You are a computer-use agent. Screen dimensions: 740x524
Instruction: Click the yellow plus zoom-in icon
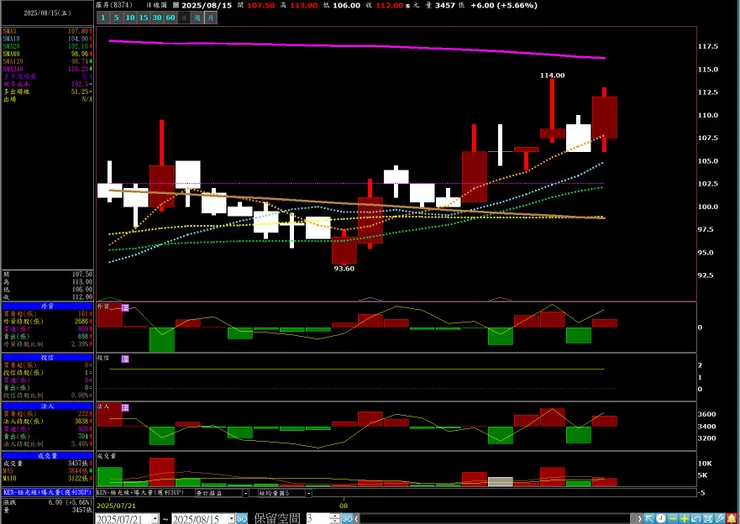pyautogui.click(x=684, y=518)
